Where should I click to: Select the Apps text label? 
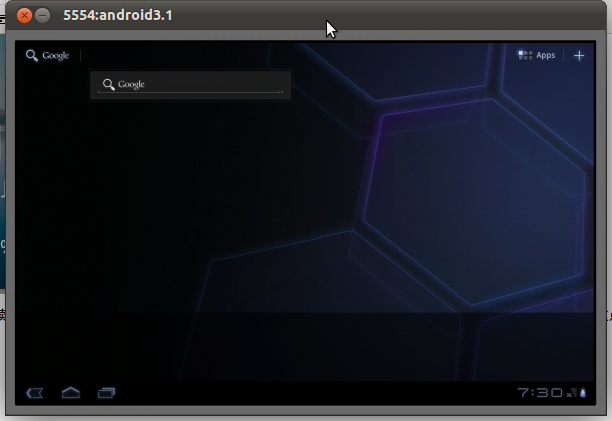(x=545, y=55)
